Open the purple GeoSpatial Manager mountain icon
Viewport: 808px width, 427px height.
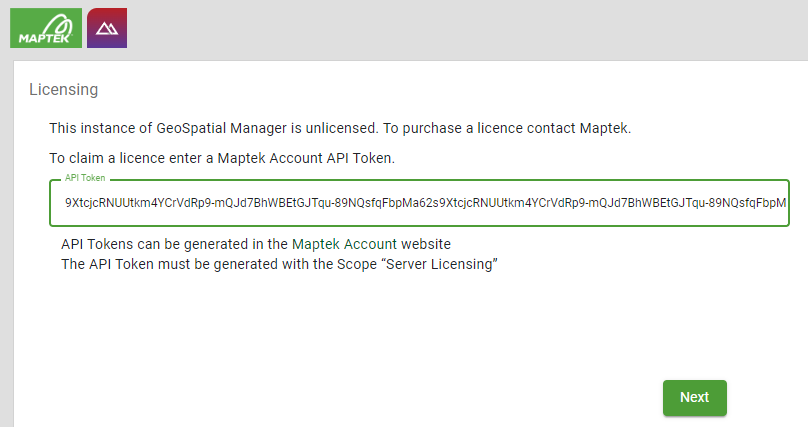pos(107,28)
